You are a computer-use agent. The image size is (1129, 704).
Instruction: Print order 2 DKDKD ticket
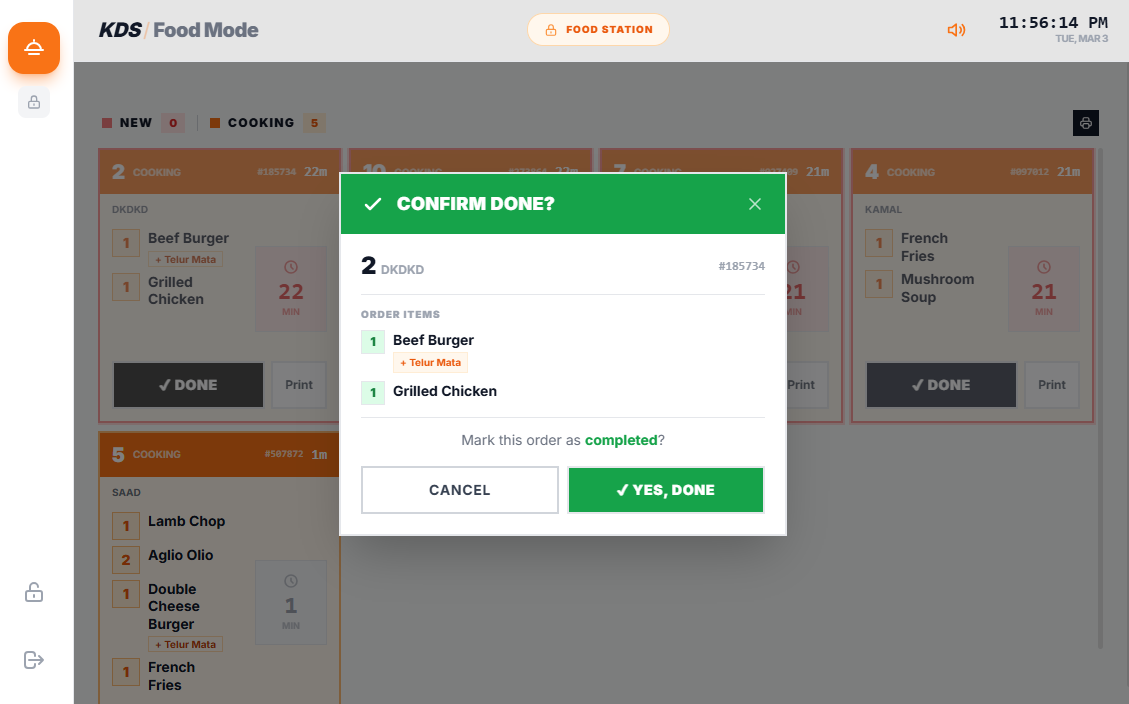(299, 385)
